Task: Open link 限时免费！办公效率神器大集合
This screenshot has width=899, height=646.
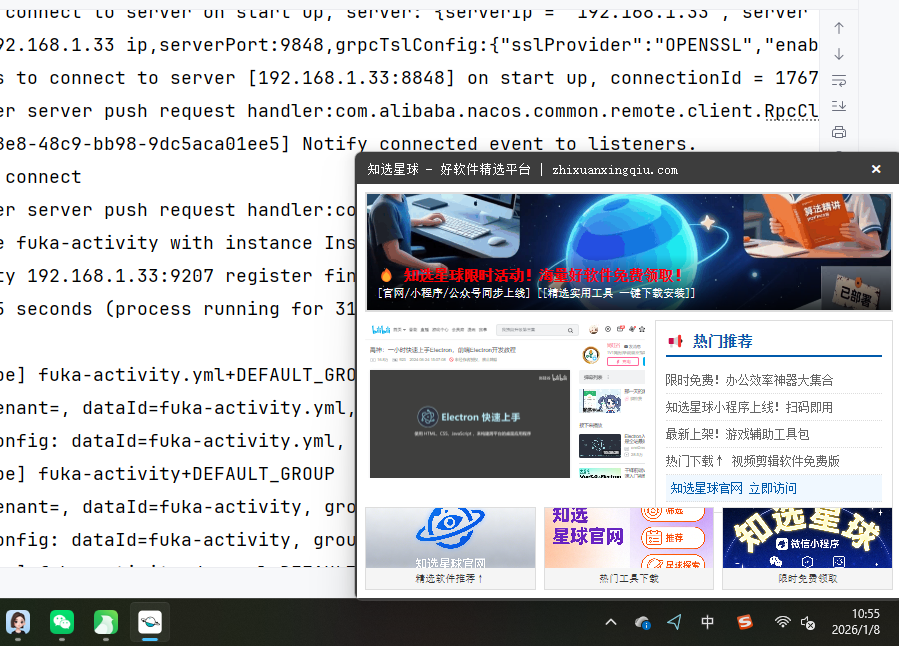Action: tap(749, 380)
